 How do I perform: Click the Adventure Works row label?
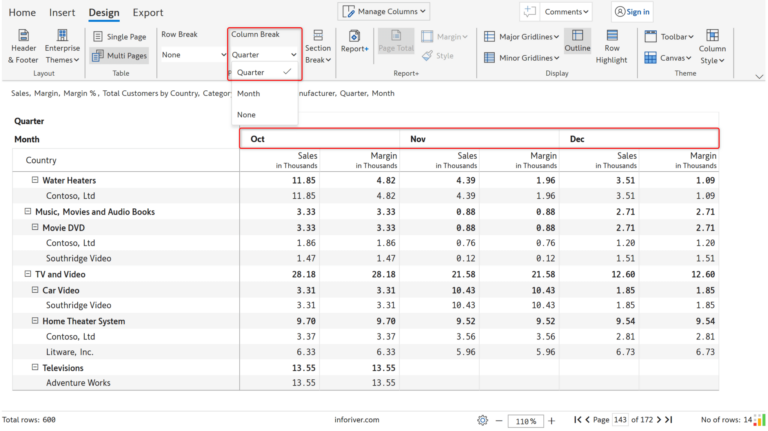(78, 383)
